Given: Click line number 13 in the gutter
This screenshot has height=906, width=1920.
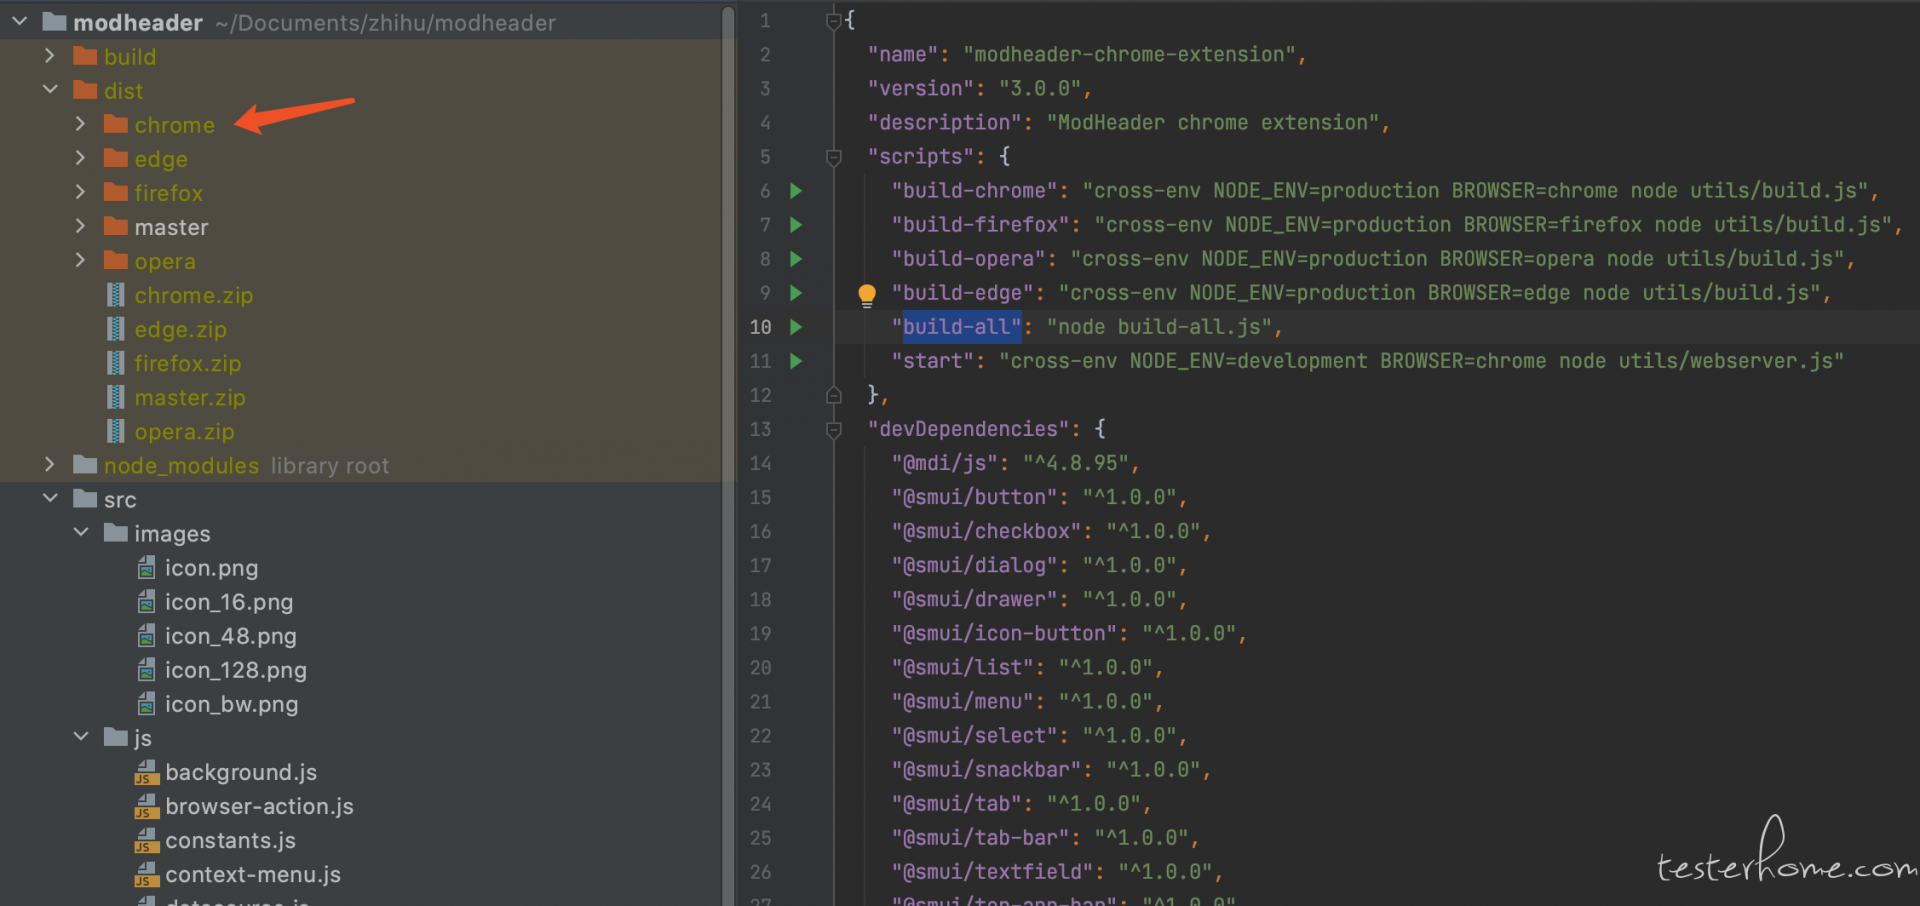Looking at the screenshot, I should 760,429.
